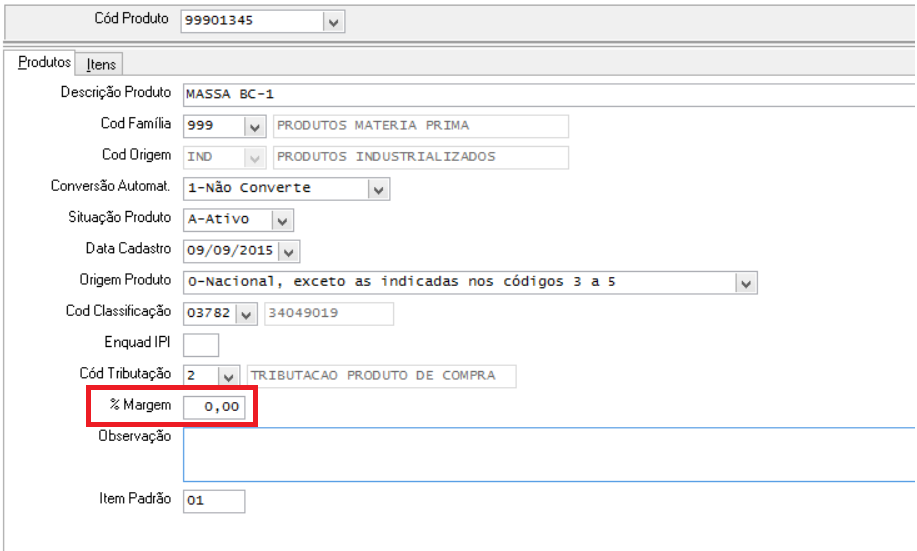Open the Cód Produto dropdown arrow
Image resolution: width=917 pixels, height=551 pixels.
[333, 21]
